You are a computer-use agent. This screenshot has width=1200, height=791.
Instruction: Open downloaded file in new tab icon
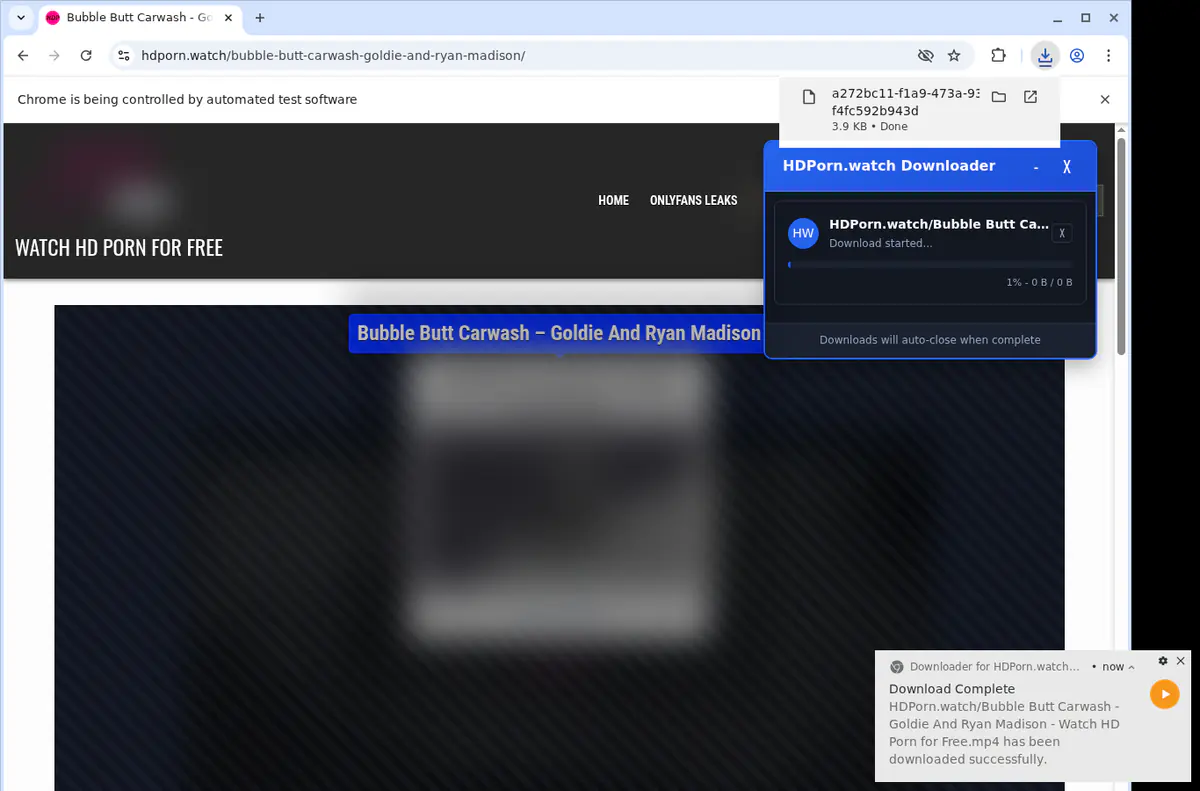coord(1030,97)
